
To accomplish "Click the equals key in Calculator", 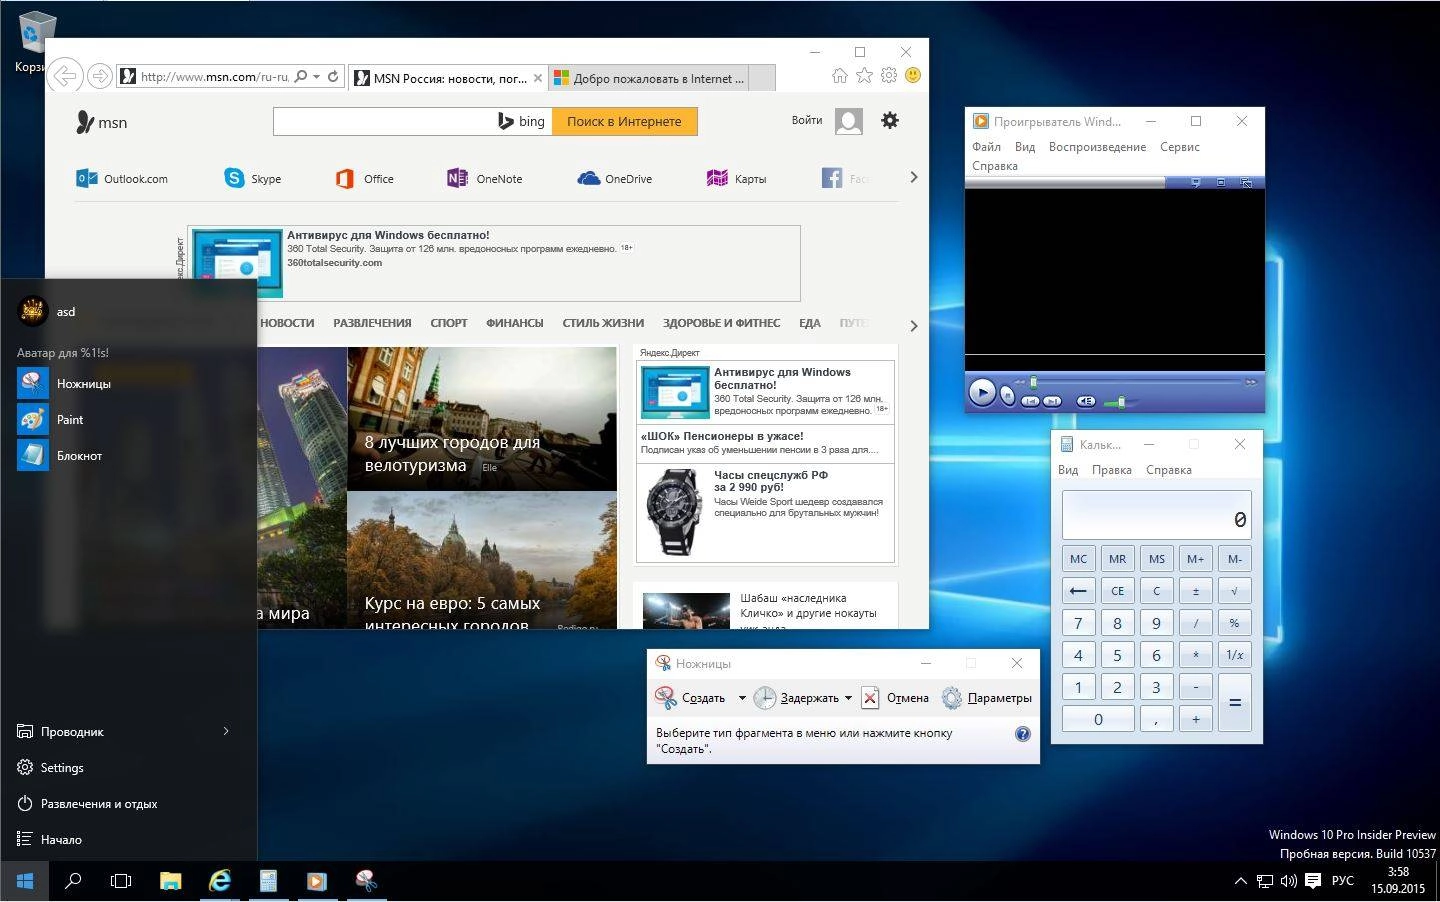I will tap(1234, 703).
